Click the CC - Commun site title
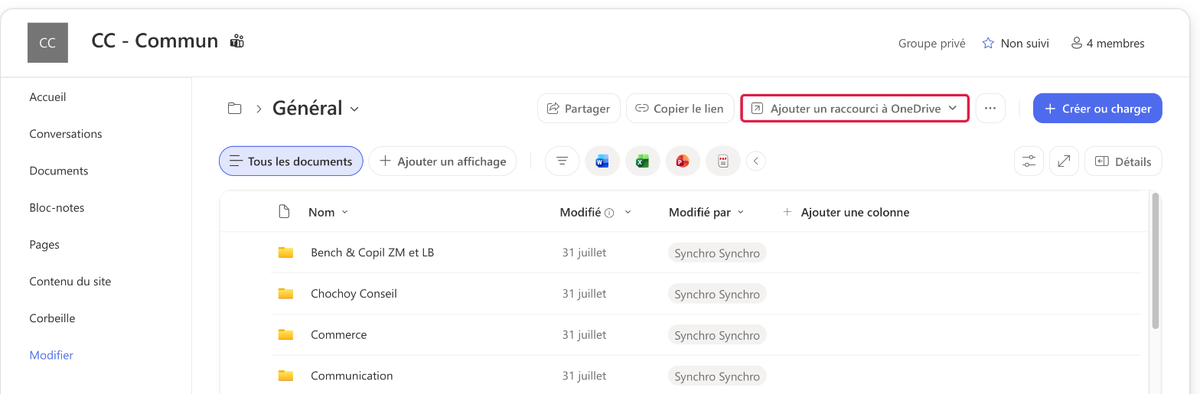Screen dimensions: 1200x394 point(155,41)
